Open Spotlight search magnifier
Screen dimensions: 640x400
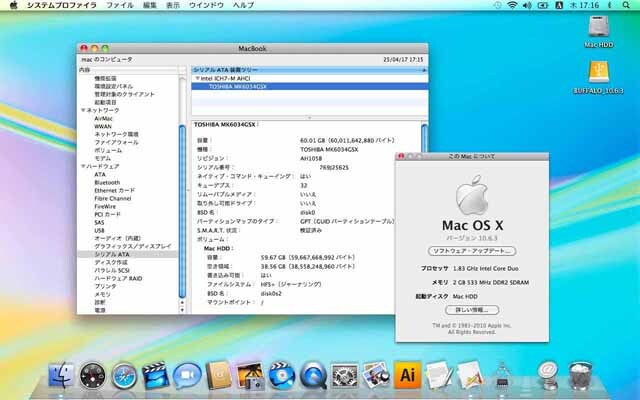[x=626, y=5]
